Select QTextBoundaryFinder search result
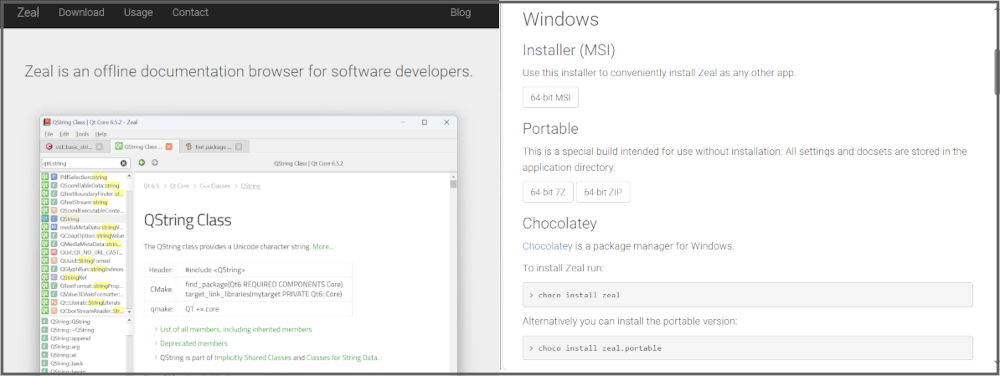 click(x=84, y=194)
